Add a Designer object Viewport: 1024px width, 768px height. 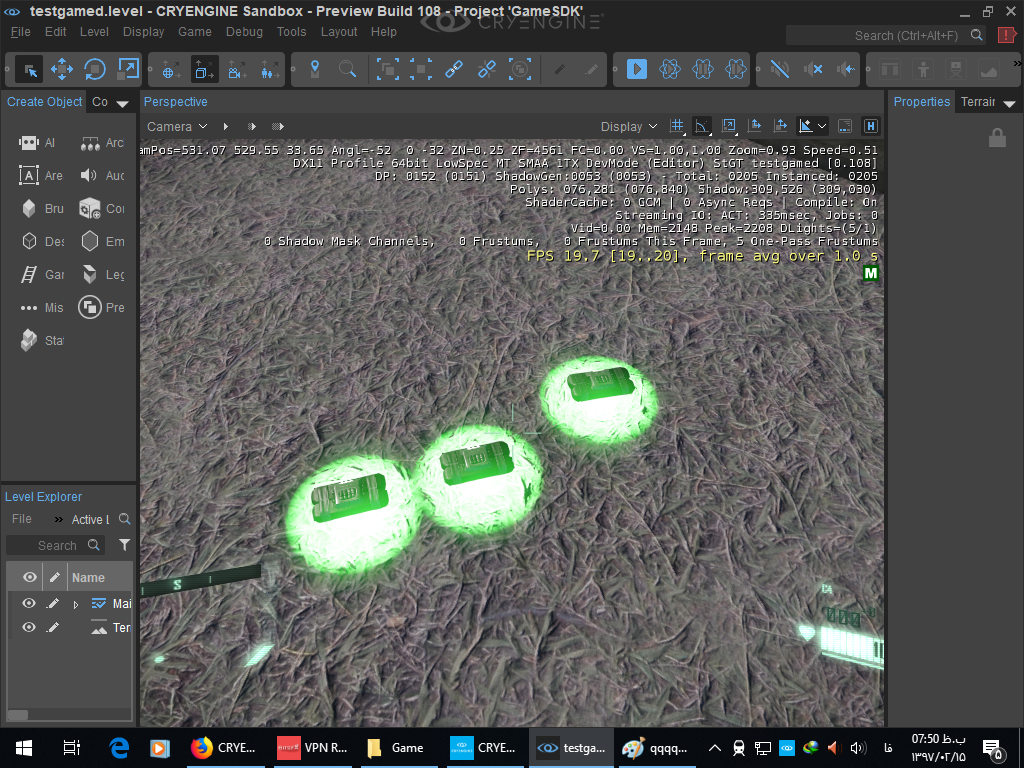tap(42, 242)
